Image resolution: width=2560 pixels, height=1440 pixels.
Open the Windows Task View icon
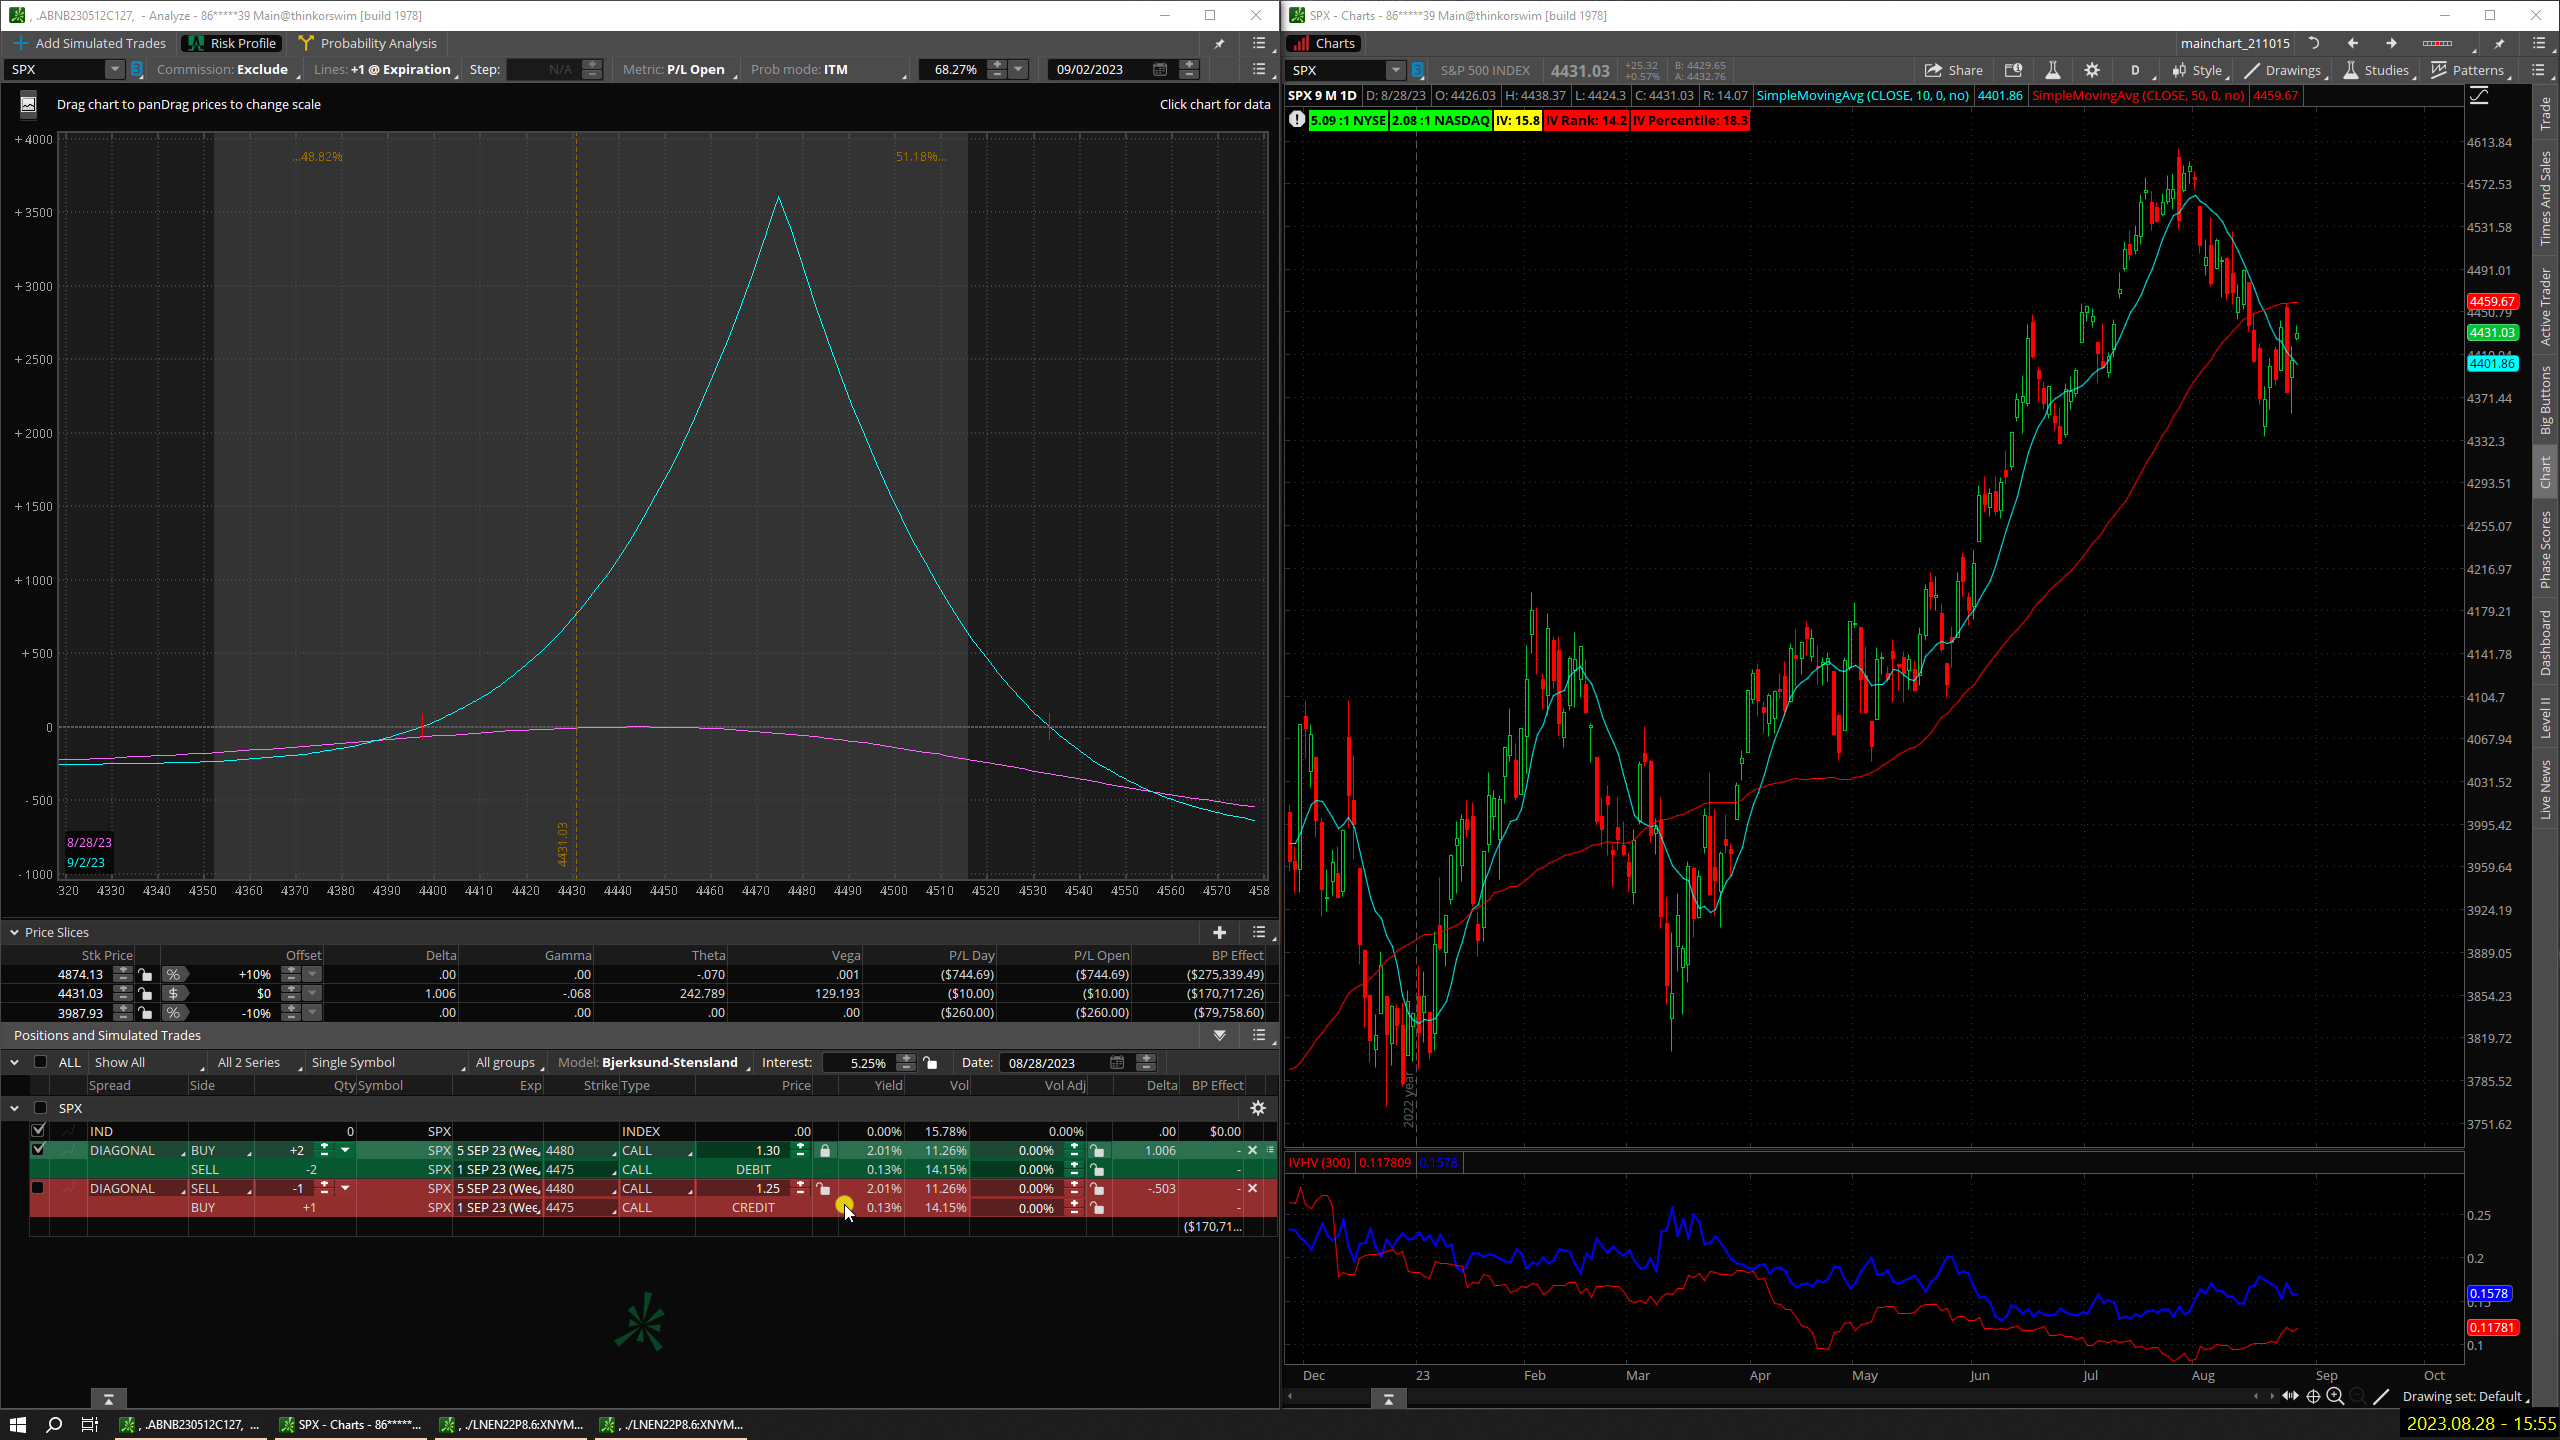click(x=89, y=1425)
